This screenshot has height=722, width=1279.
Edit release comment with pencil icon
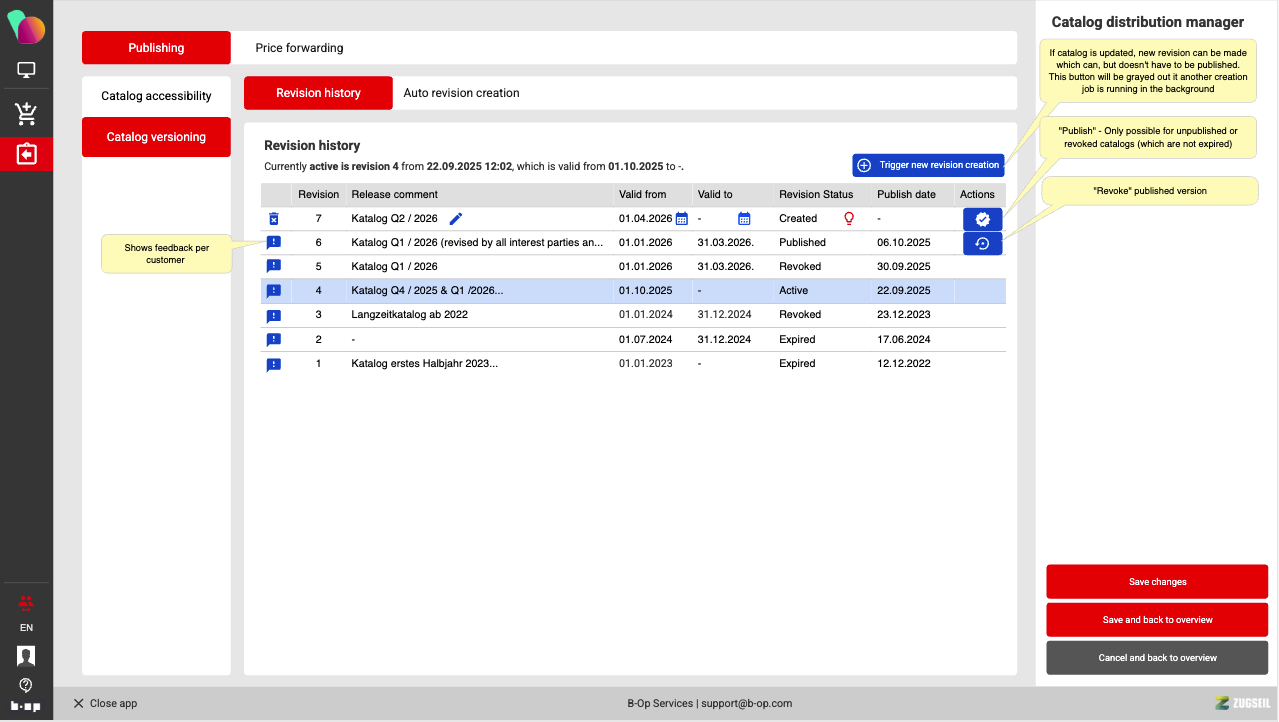click(456, 219)
